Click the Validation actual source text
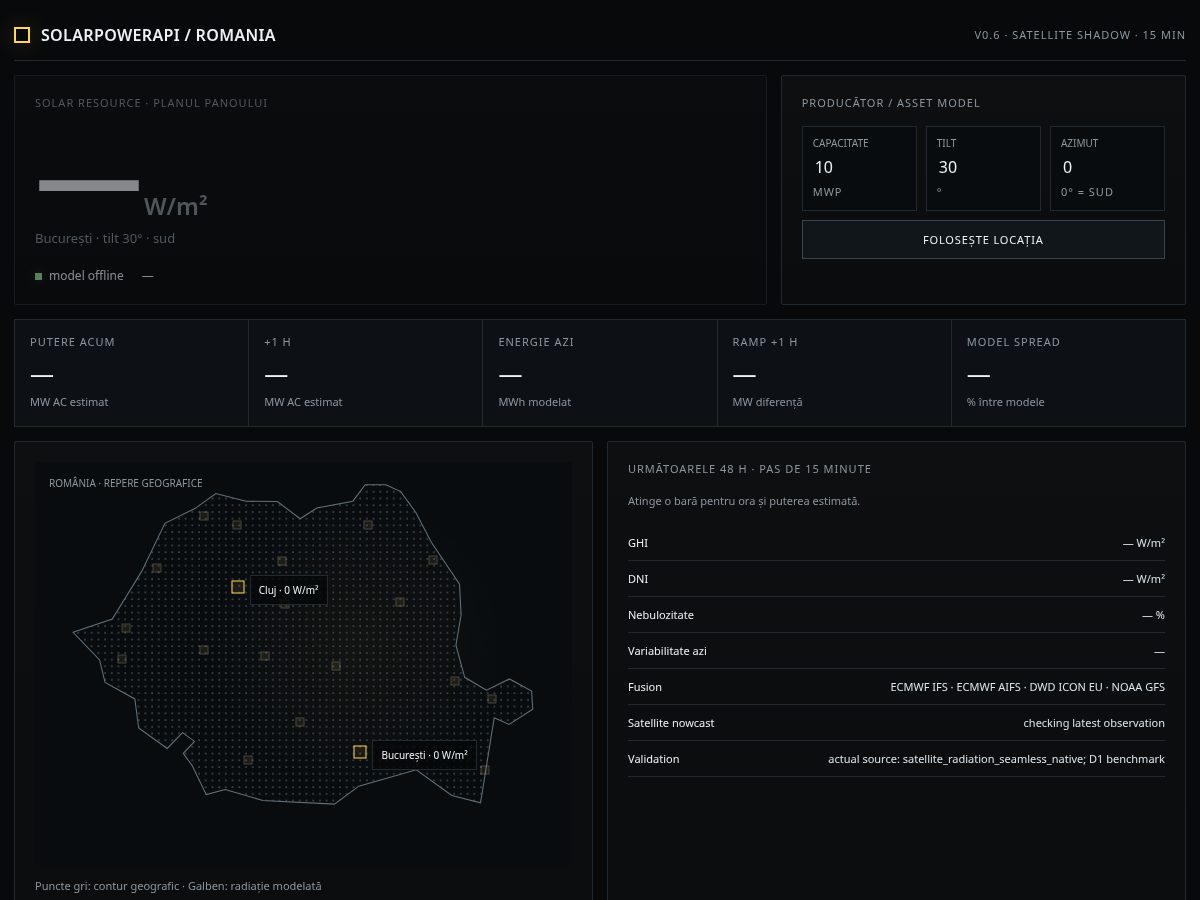Viewport: 1200px width, 900px height. tap(996, 759)
